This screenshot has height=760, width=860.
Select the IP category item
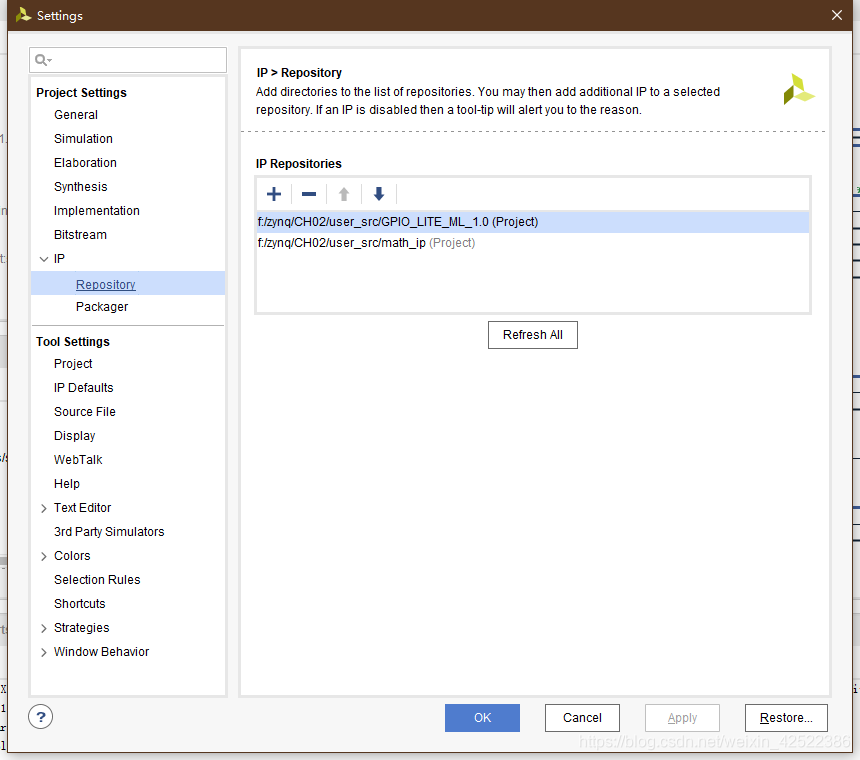(x=59, y=259)
